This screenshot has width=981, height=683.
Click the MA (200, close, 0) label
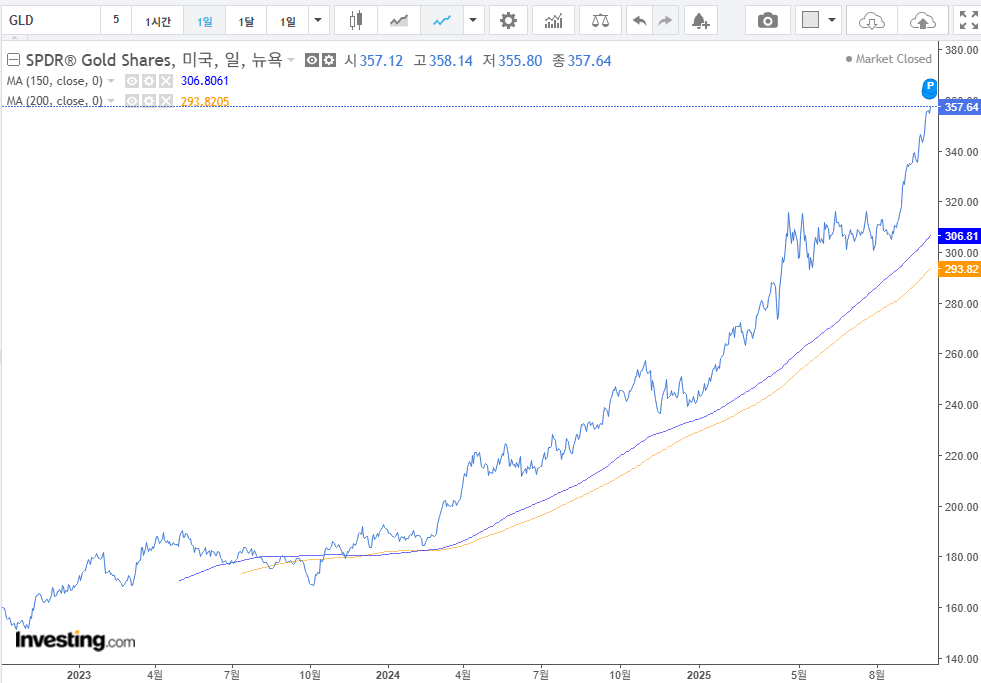tap(54, 101)
